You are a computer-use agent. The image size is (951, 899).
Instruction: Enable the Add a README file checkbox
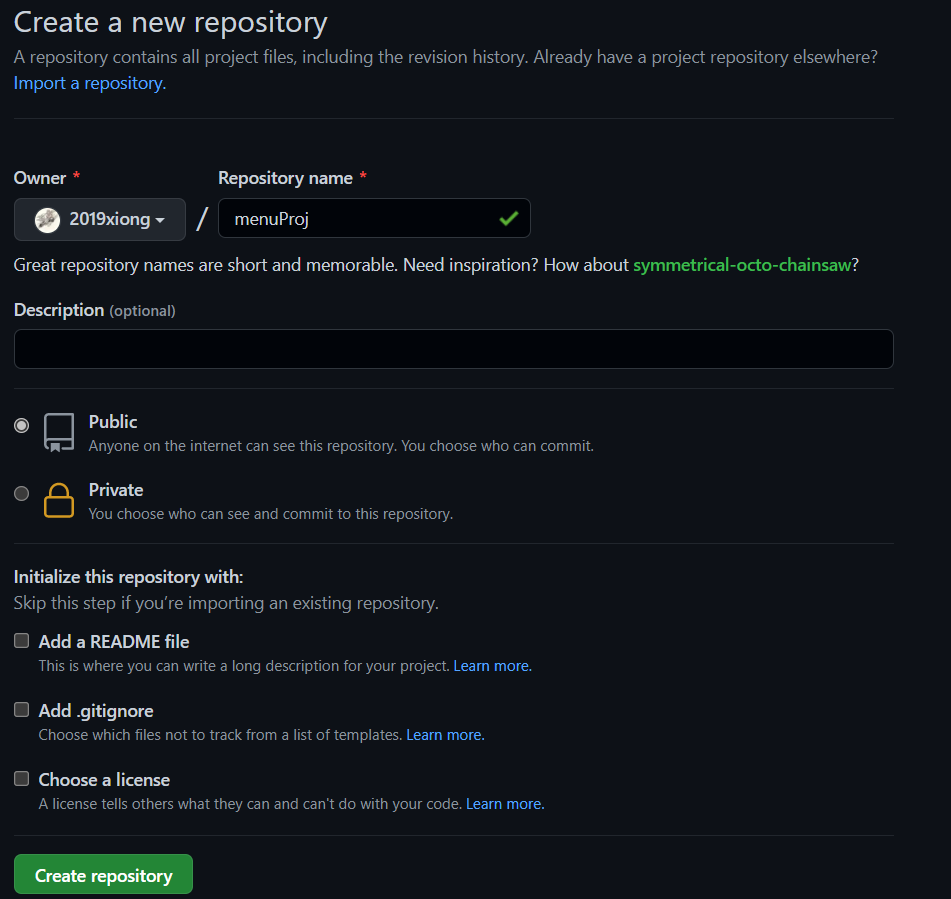21,641
